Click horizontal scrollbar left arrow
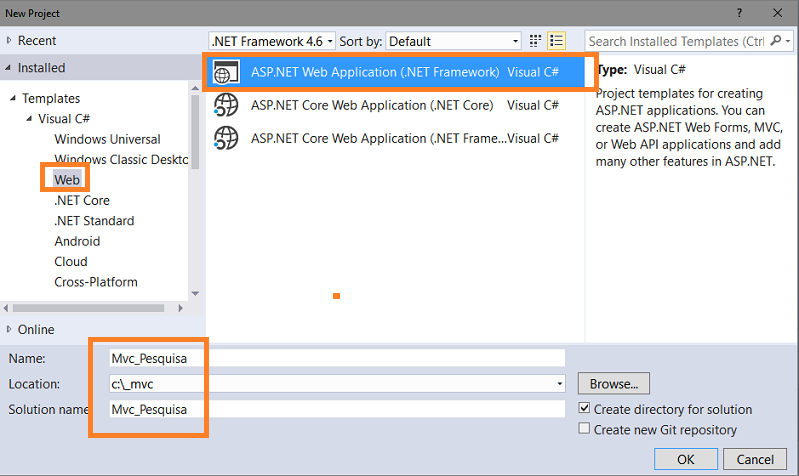Image resolution: width=799 pixels, height=476 pixels. (x=6, y=308)
